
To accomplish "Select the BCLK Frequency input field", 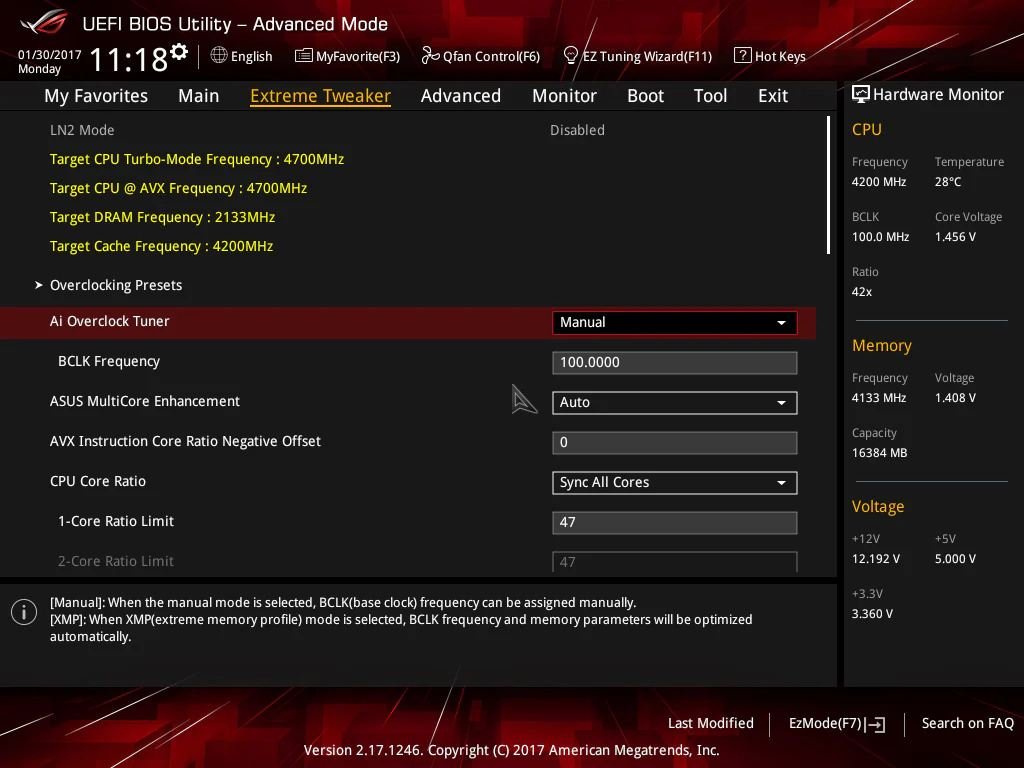I will (x=673, y=362).
